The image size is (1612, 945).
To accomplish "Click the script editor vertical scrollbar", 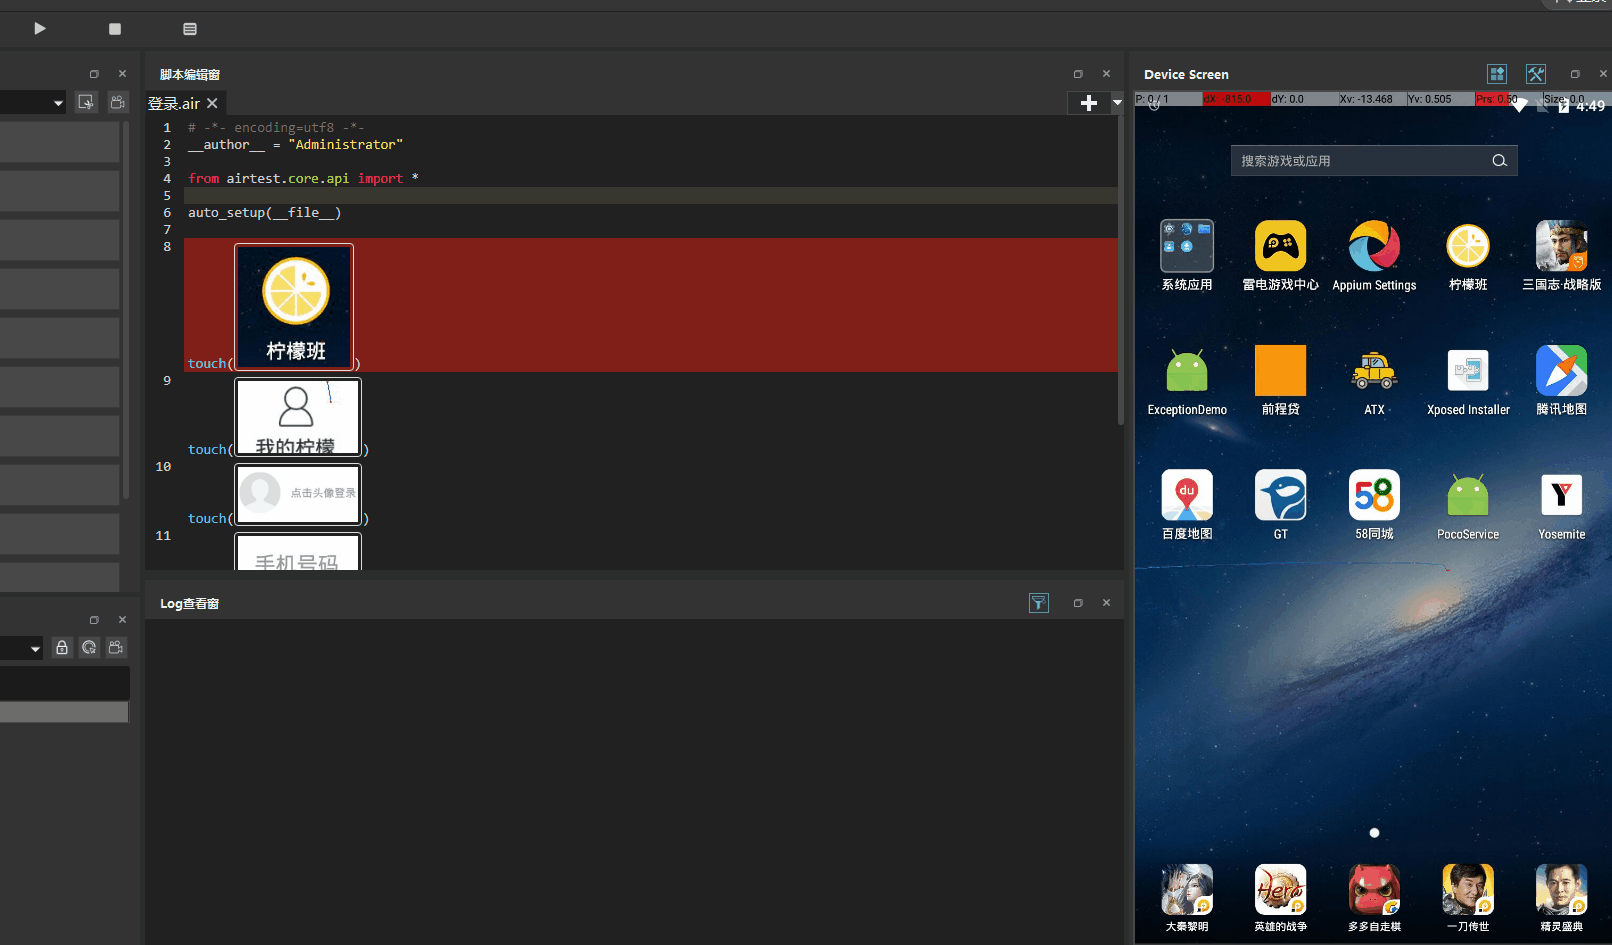I will (x=1121, y=270).
